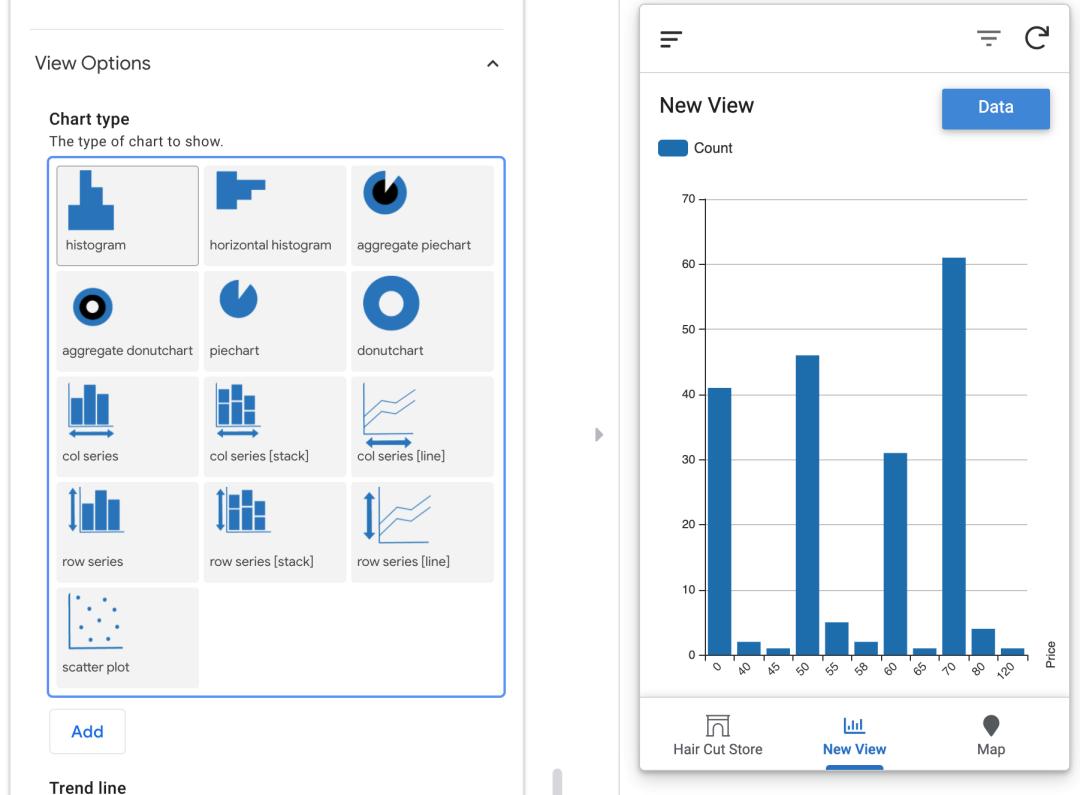Collapse the preview pane with arrow
The height and width of the screenshot is (795, 1080).
click(599, 435)
